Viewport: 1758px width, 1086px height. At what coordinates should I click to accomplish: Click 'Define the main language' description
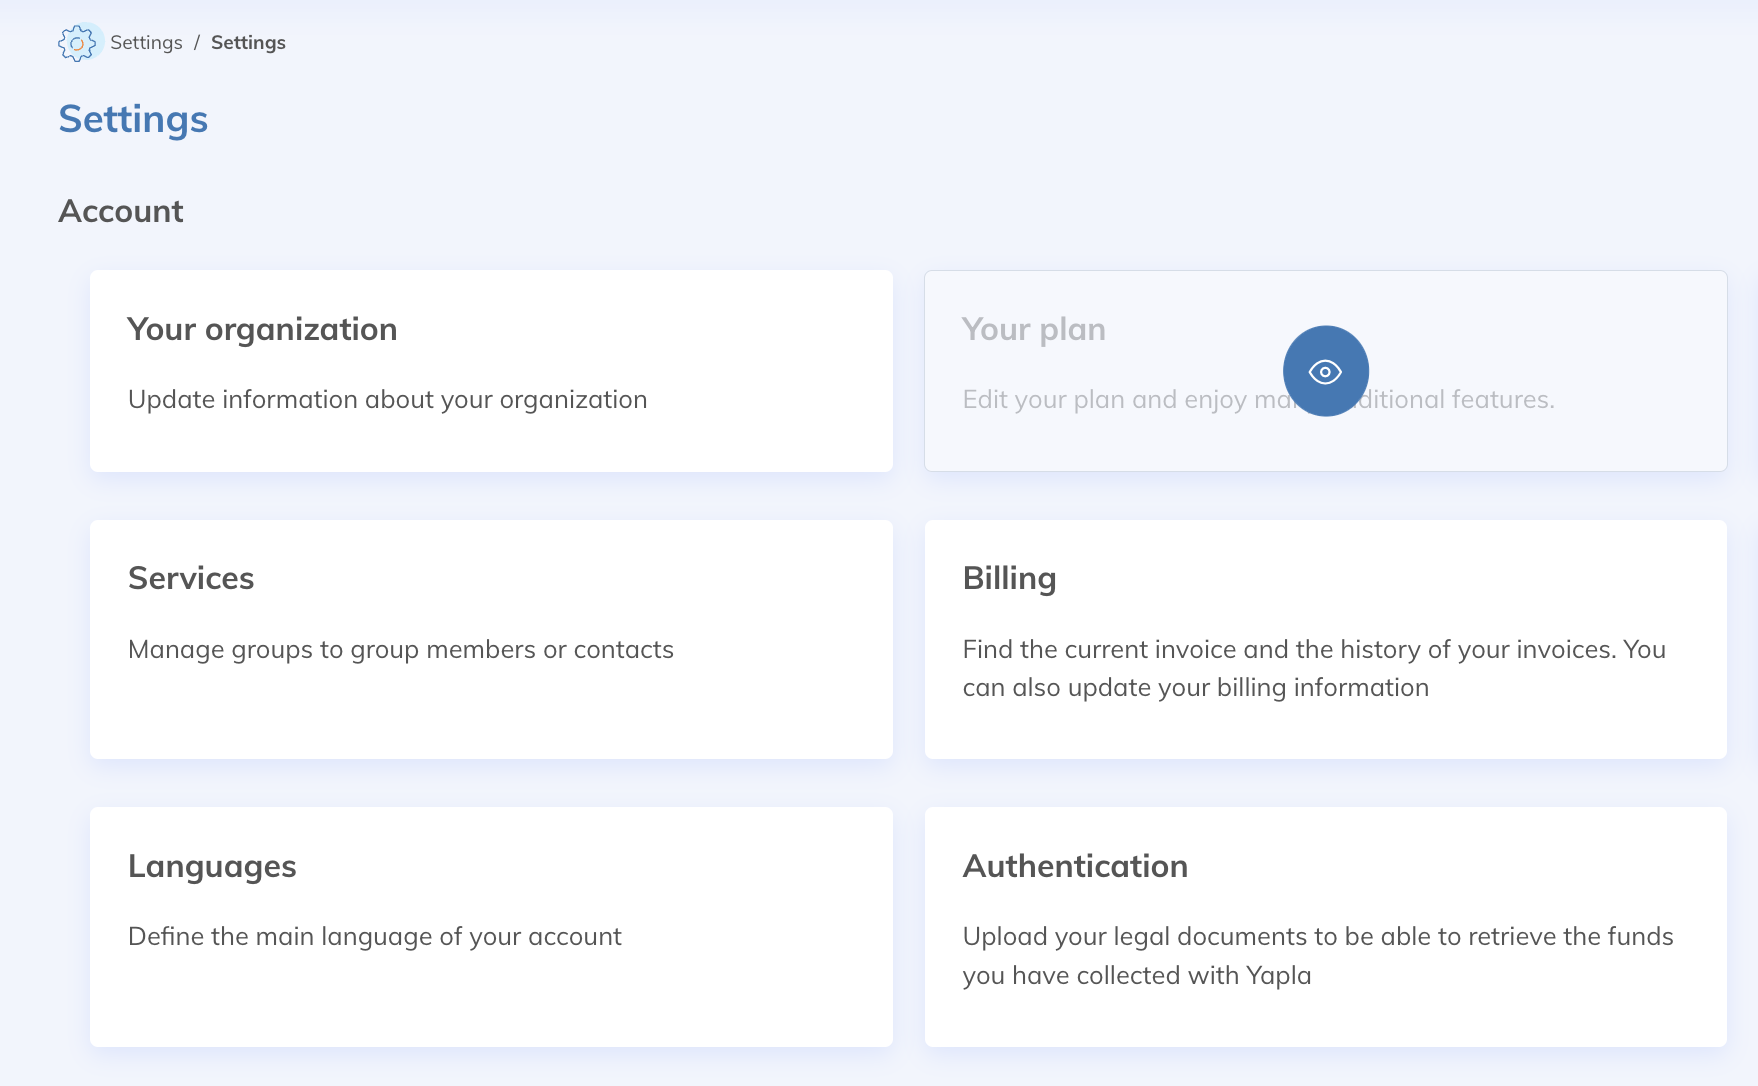(374, 937)
